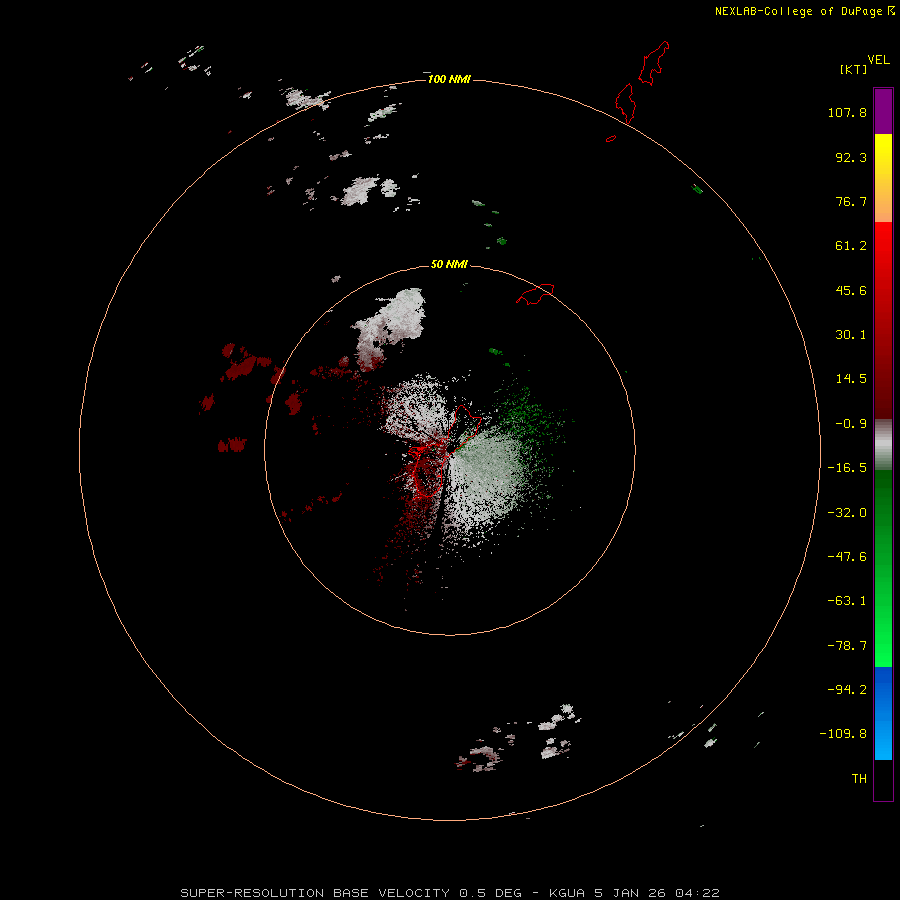
Task: Click the 50 NMI range ring label
Action: (x=449, y=264)
